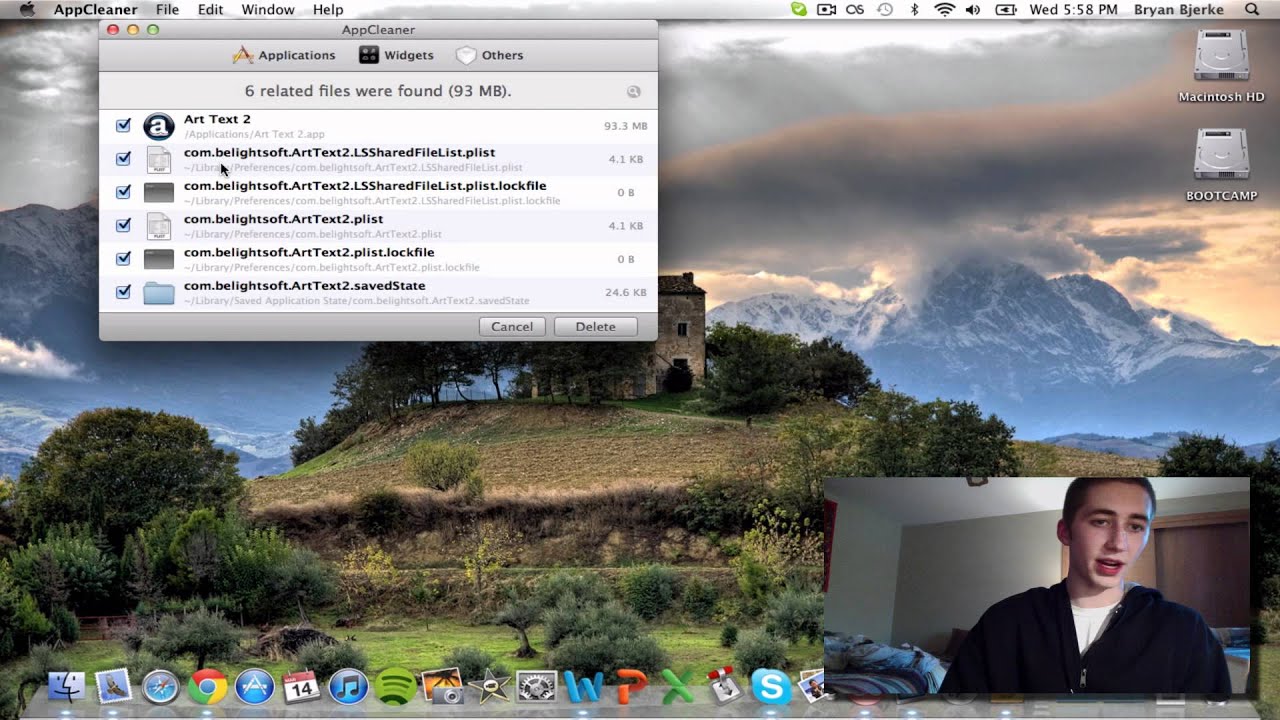Open Calendar (iCal) from the Dock
The image size is (1280, 720).
click(301, 687)
